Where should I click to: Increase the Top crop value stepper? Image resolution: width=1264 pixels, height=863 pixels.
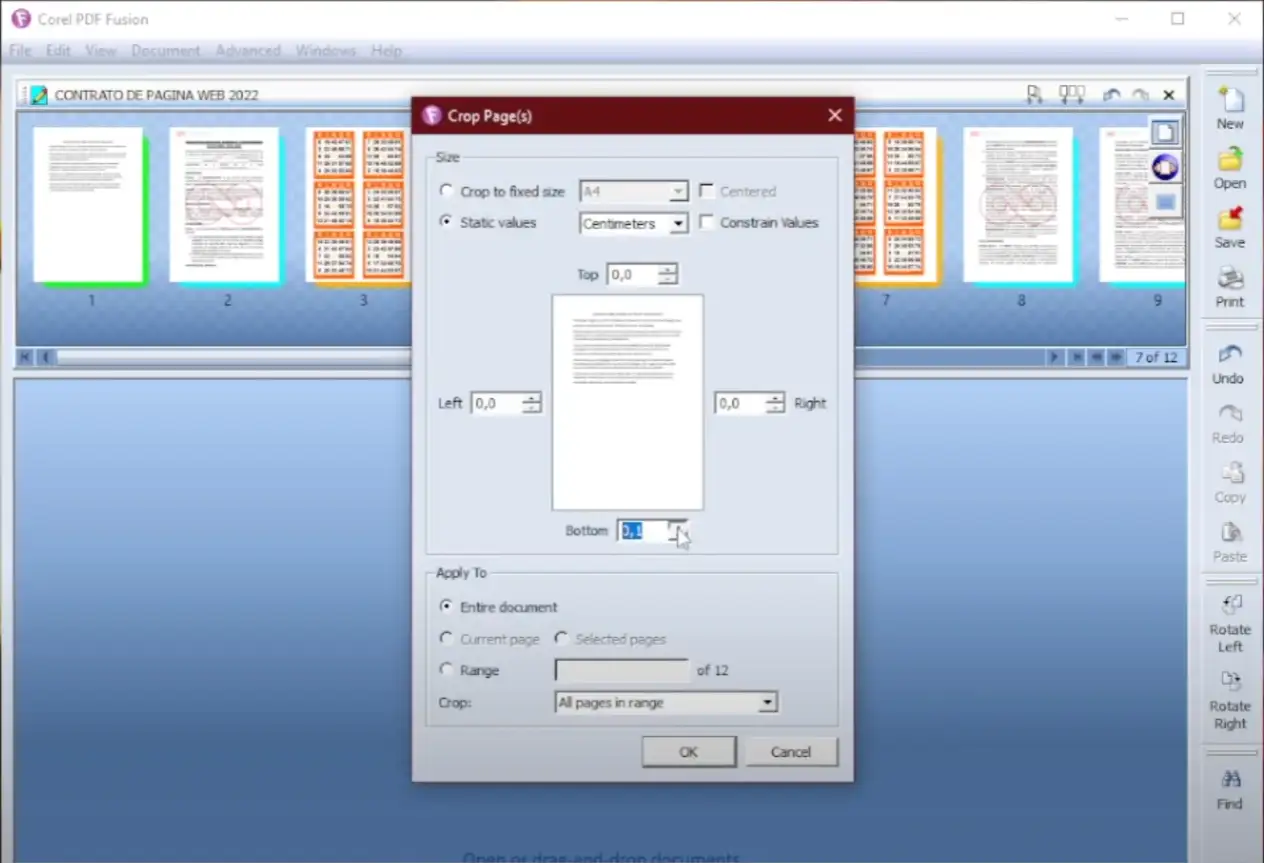667,269
